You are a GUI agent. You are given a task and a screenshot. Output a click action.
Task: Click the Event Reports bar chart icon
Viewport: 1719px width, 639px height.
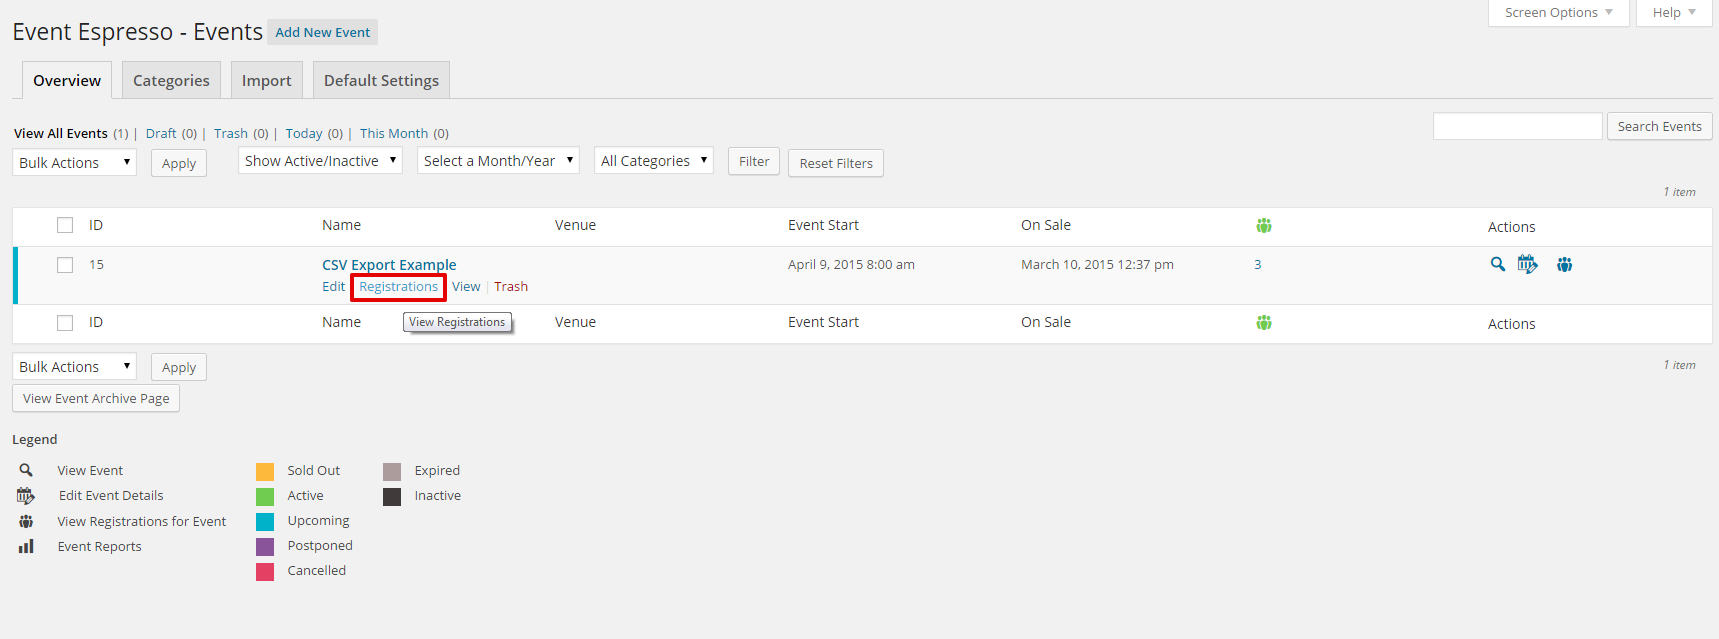coord(26,546)
